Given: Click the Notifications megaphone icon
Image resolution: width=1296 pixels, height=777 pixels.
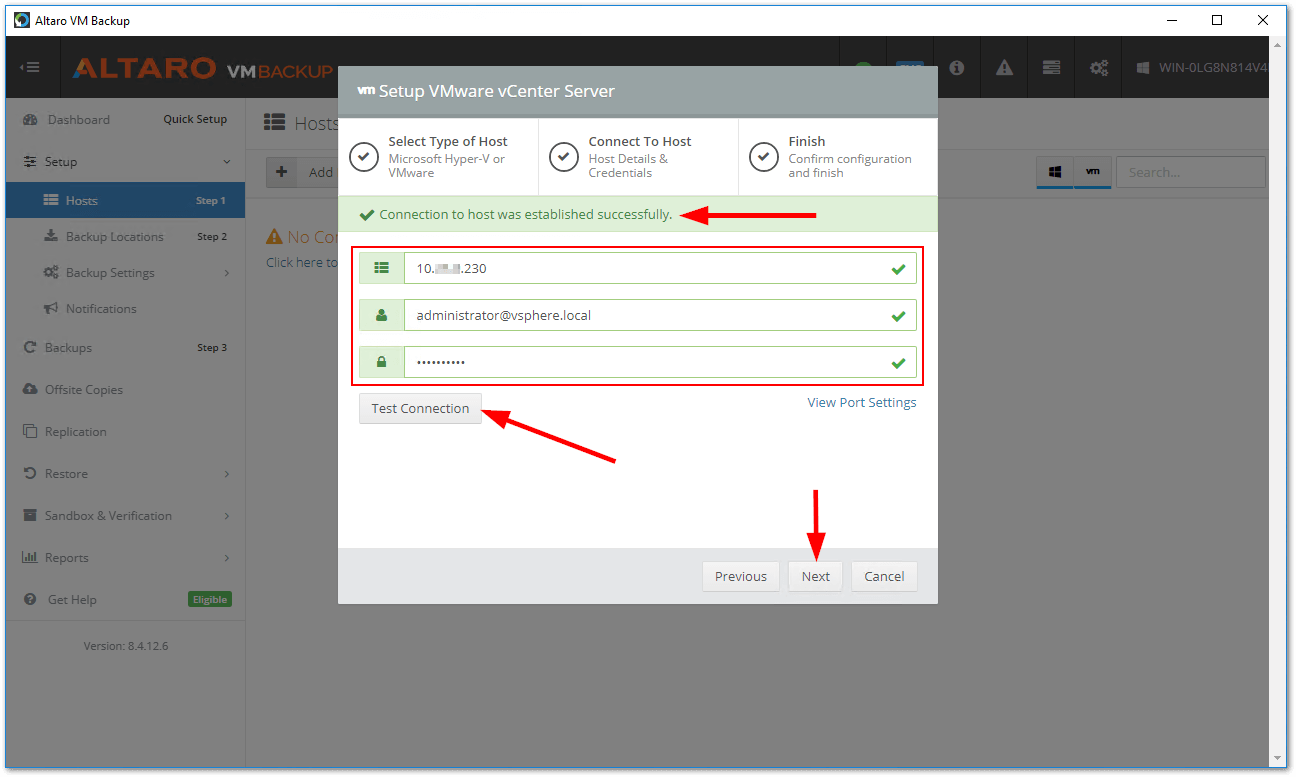Looking at the screenshot, I should pyautogui.click(x=51, y=309).
